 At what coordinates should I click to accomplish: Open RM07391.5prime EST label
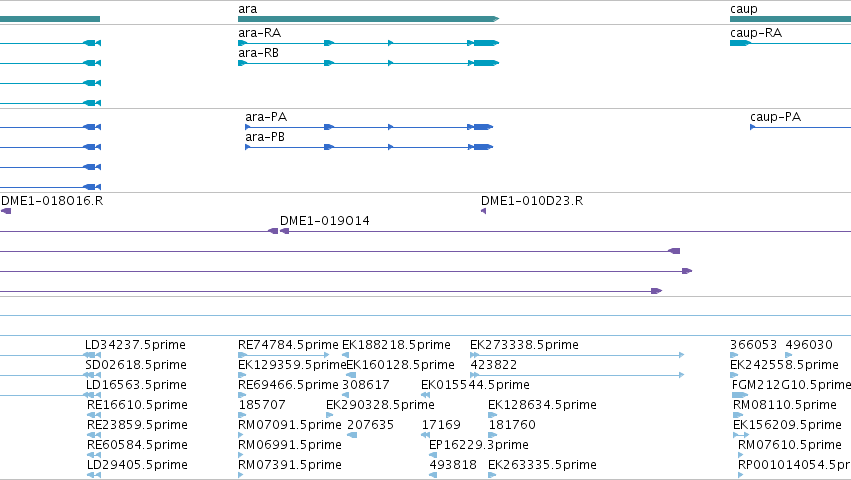pyautogui.click(x=290, y=465)
